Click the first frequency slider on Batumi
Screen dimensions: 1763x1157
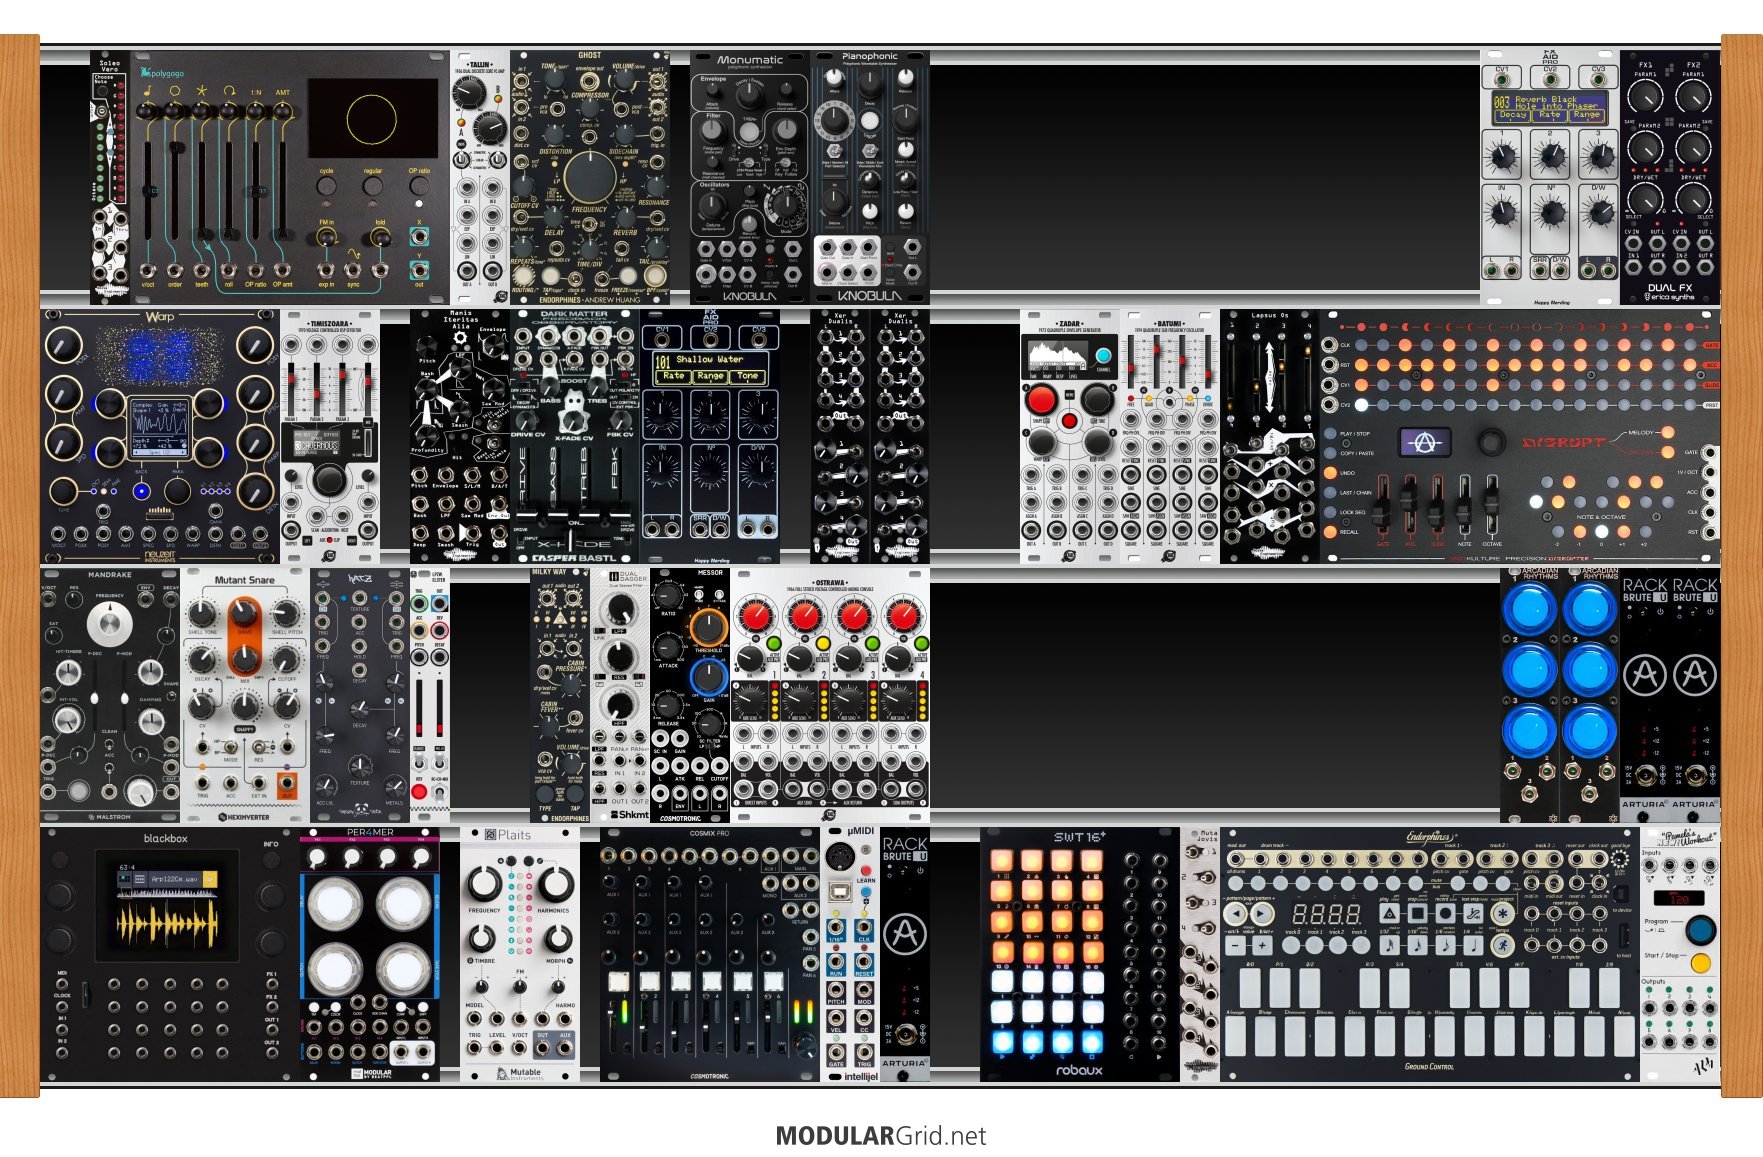click(1131, 362)
